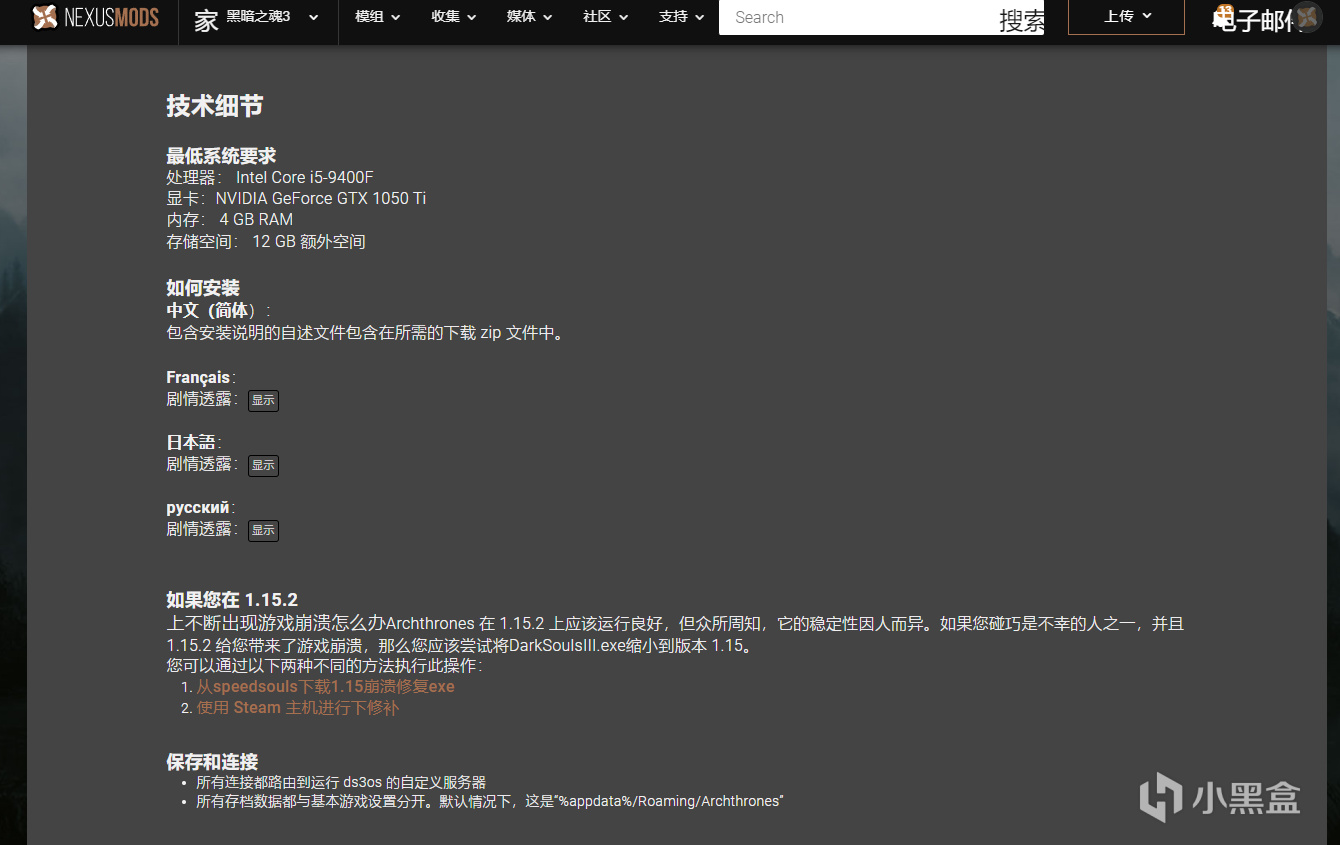This screenshot has height=845, width=1340.
Task: Select the 12 GB 额外空间 text
Action: pyautogui.click(x=309, y=241)
